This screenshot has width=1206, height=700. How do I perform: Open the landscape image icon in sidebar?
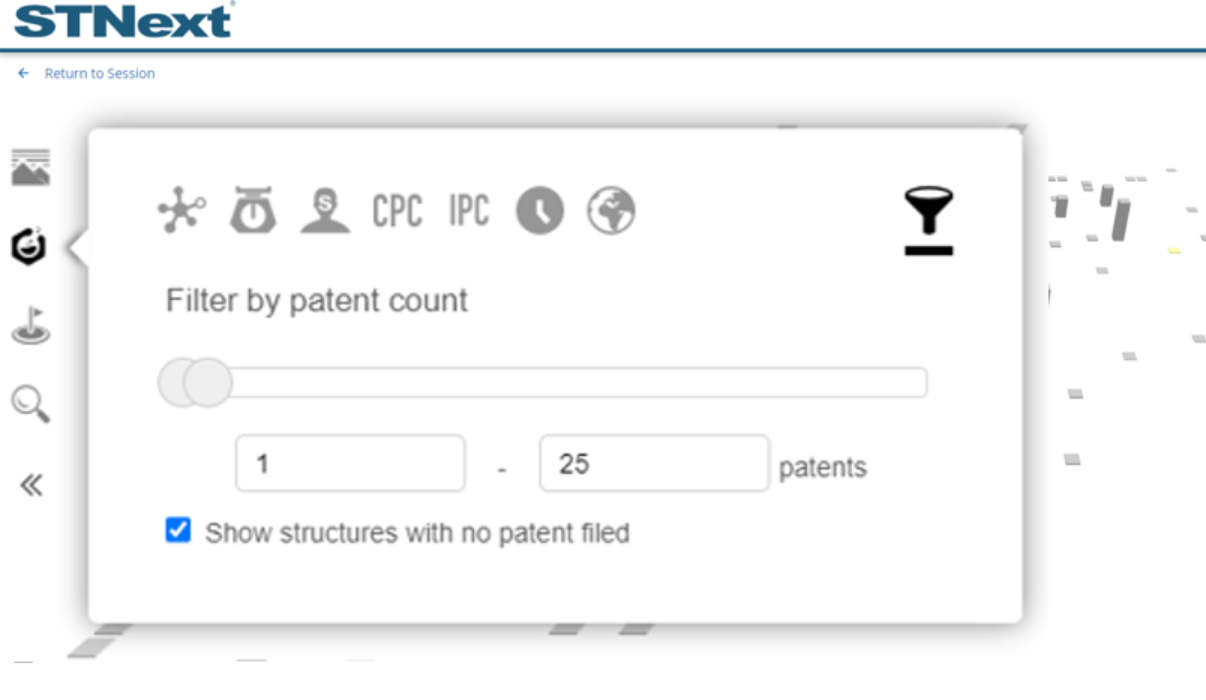[31, 168]
